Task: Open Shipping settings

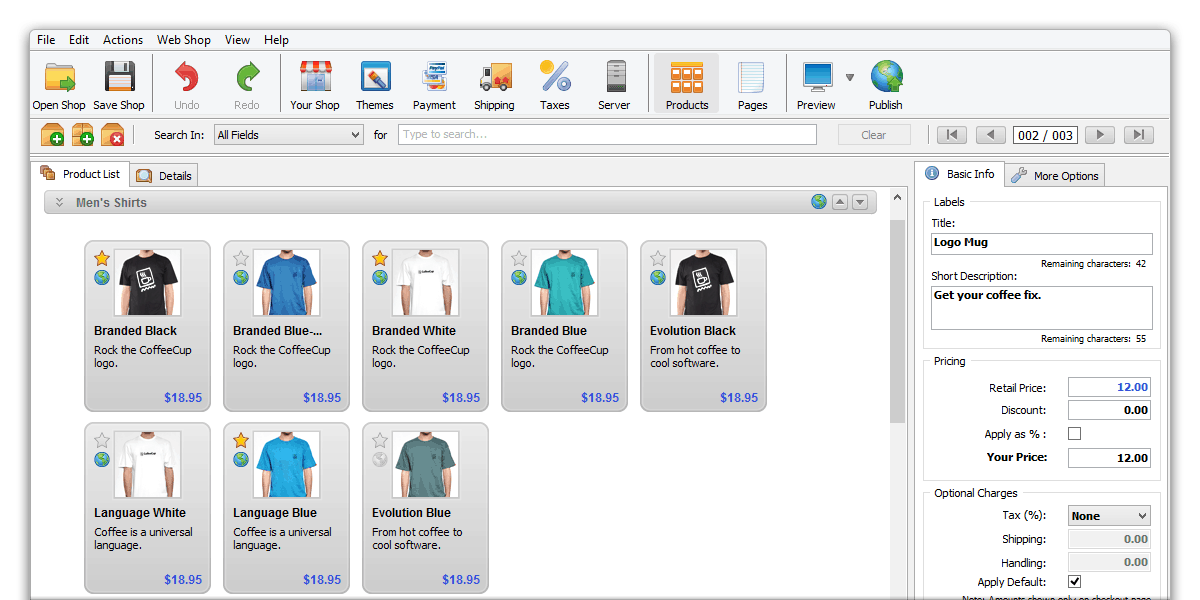Action: pyautogui.click(x=494, y=84)
